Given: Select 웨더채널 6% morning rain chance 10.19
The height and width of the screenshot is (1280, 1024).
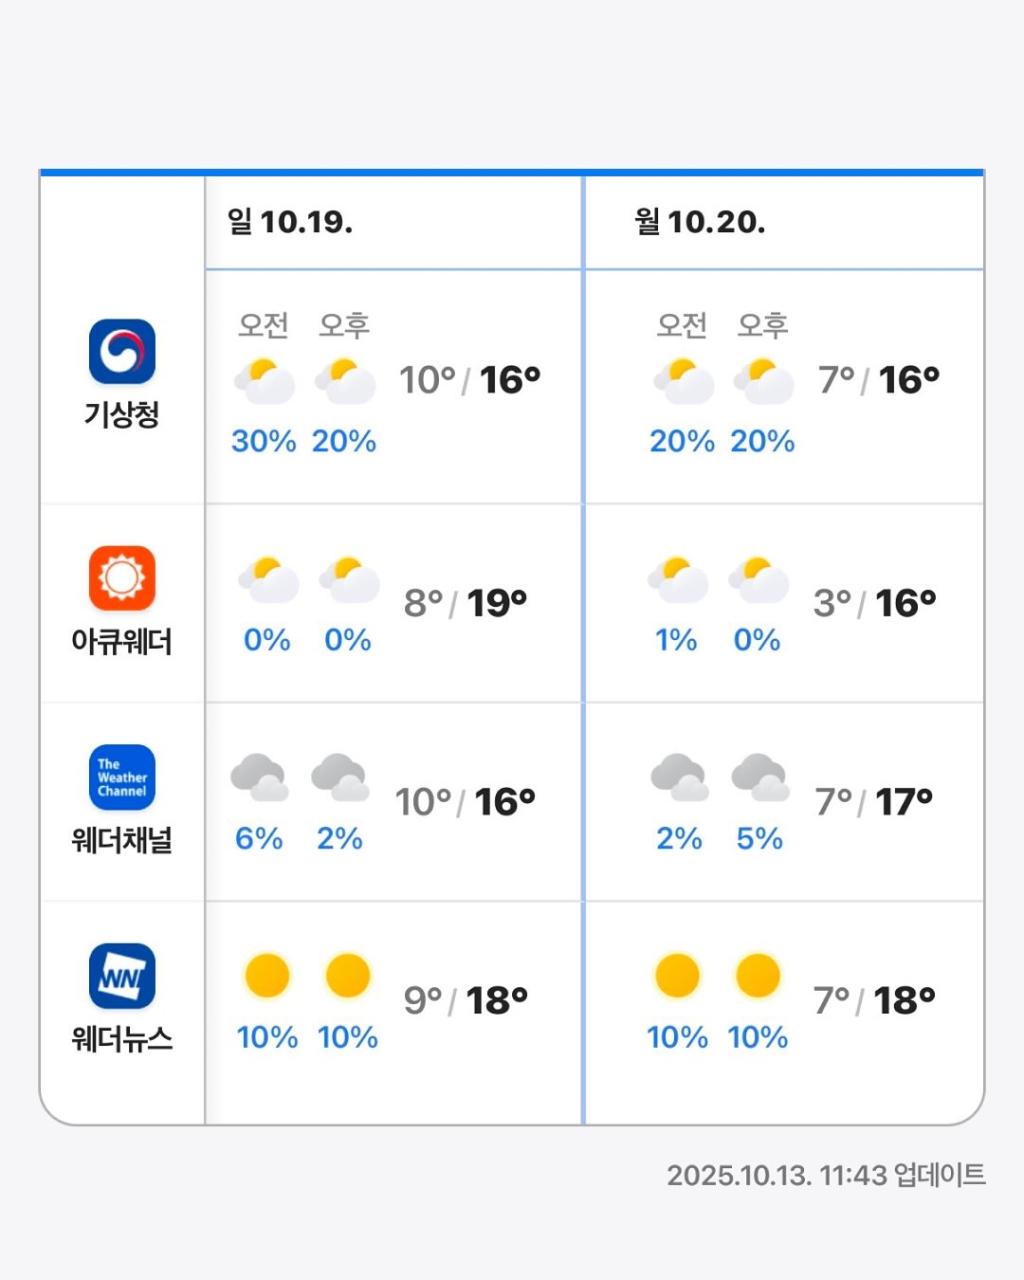Looking at the screenshot, I should (x=259, y=838).
